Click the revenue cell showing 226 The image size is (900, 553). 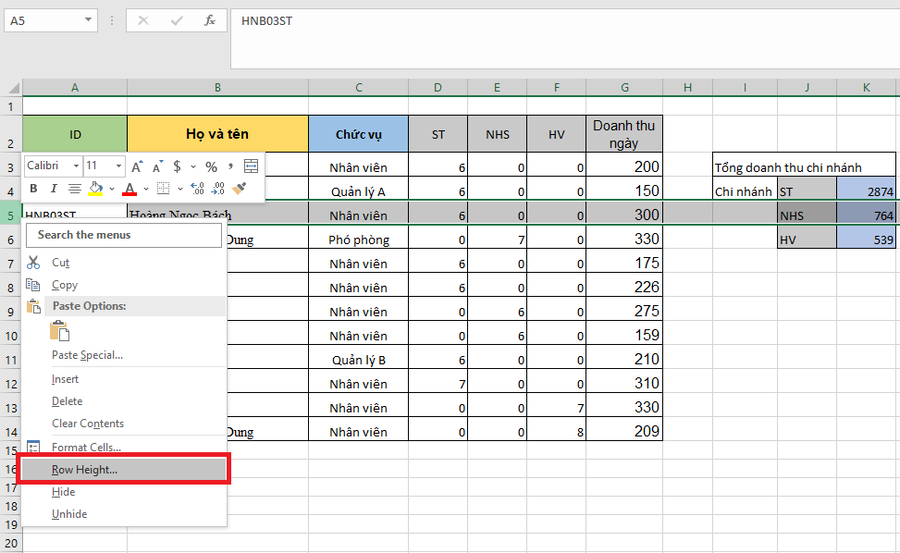coord(624,287)
